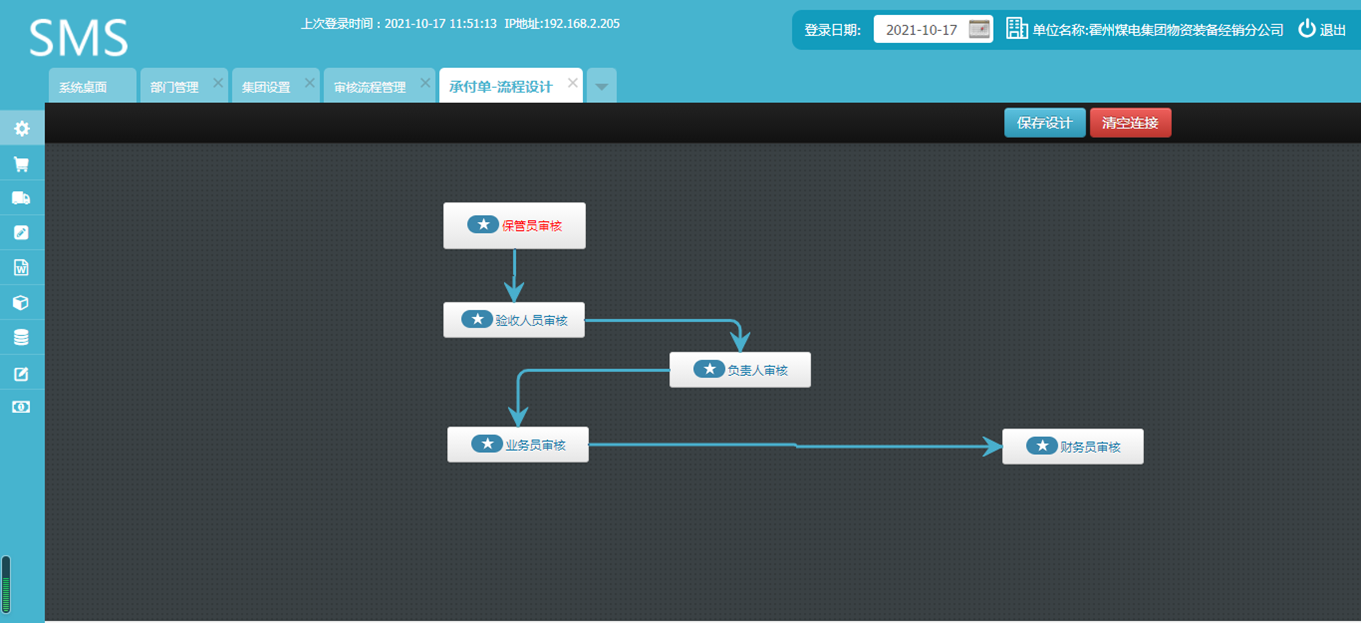Click the money banknote sidebar icon
The height and width of the screenshot is (623, 1361).
tap(21, 407)
